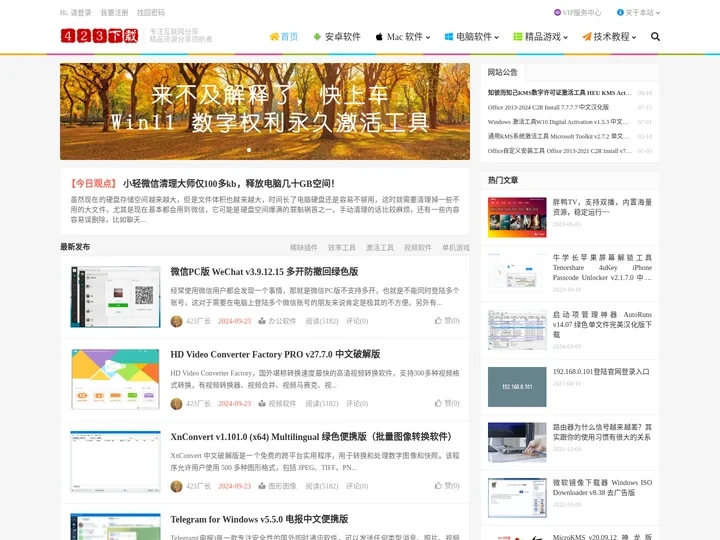Open the 安卓软件 menu item
720x540 pixels.
[x=337, y=37]
